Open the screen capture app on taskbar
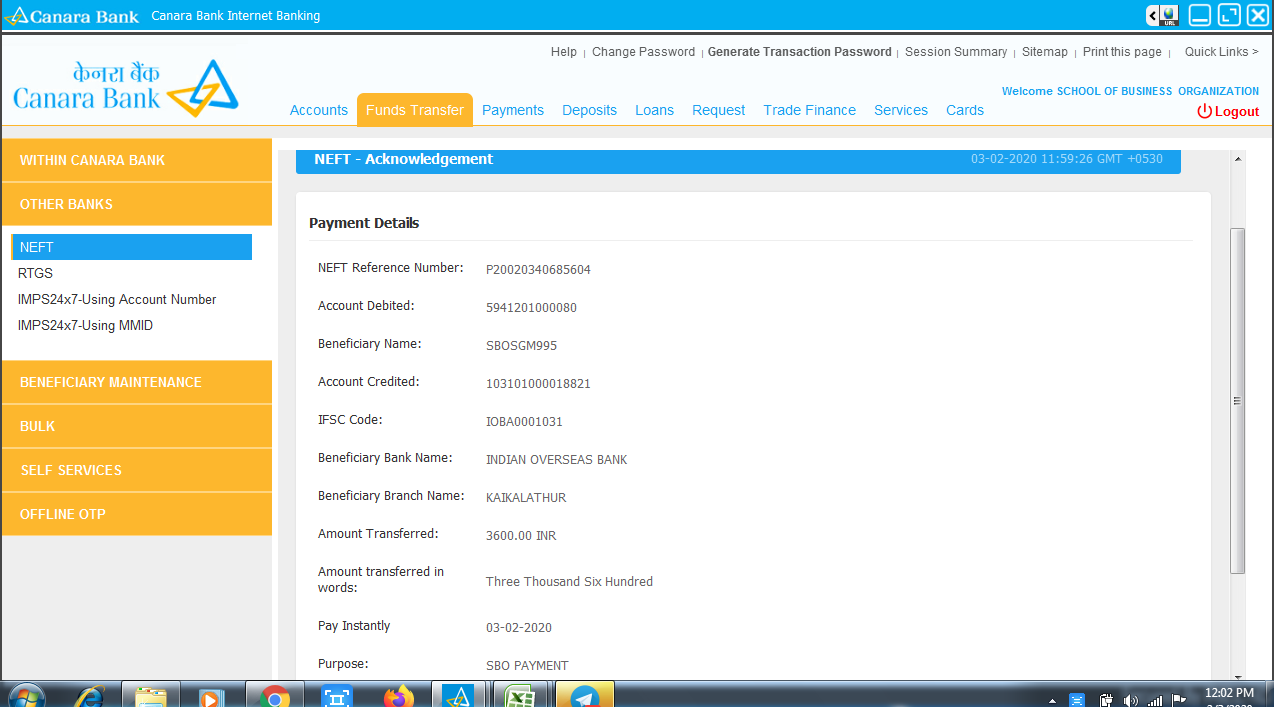The height and width of the screenshot is (707, 1274). pyautogui.click(x=337, y=696)
